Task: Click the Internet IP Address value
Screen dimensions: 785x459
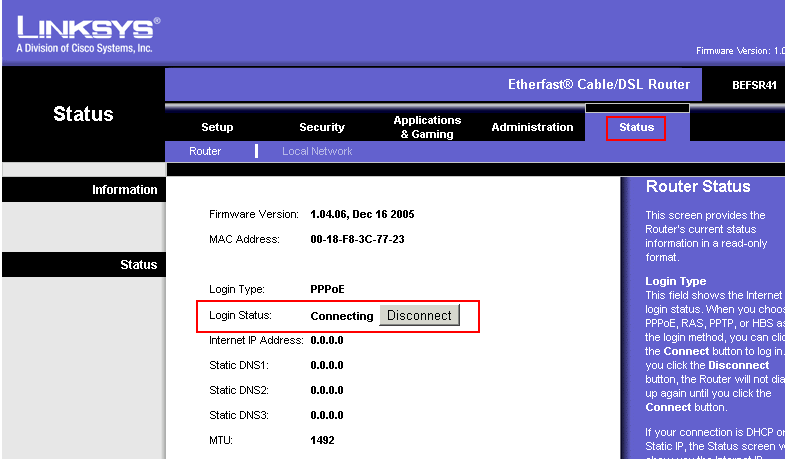Action: pyautogui.click(x=327, y=340)
